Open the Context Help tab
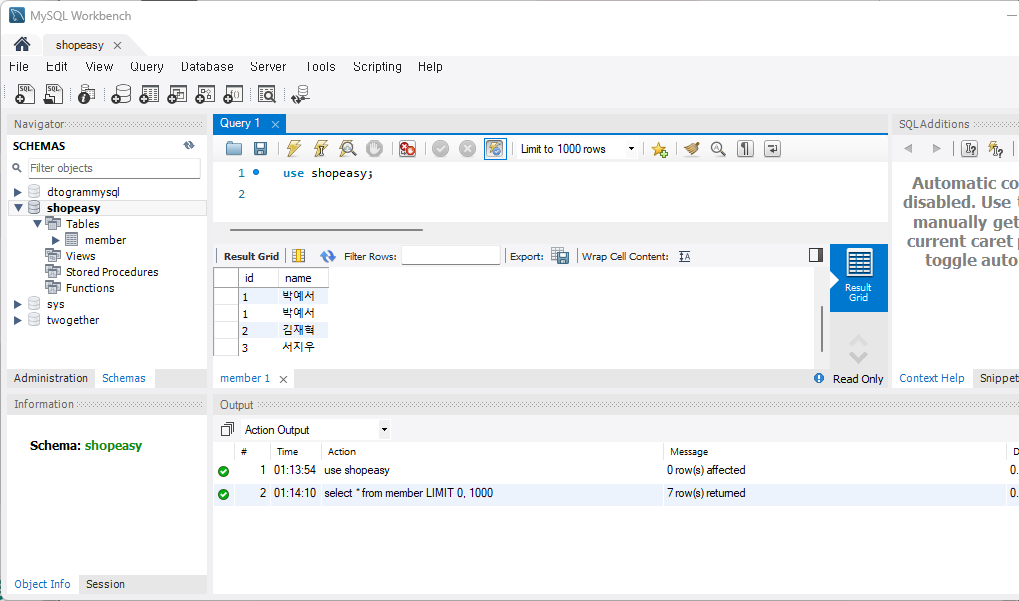1019x601 pixels. [932, 378]
